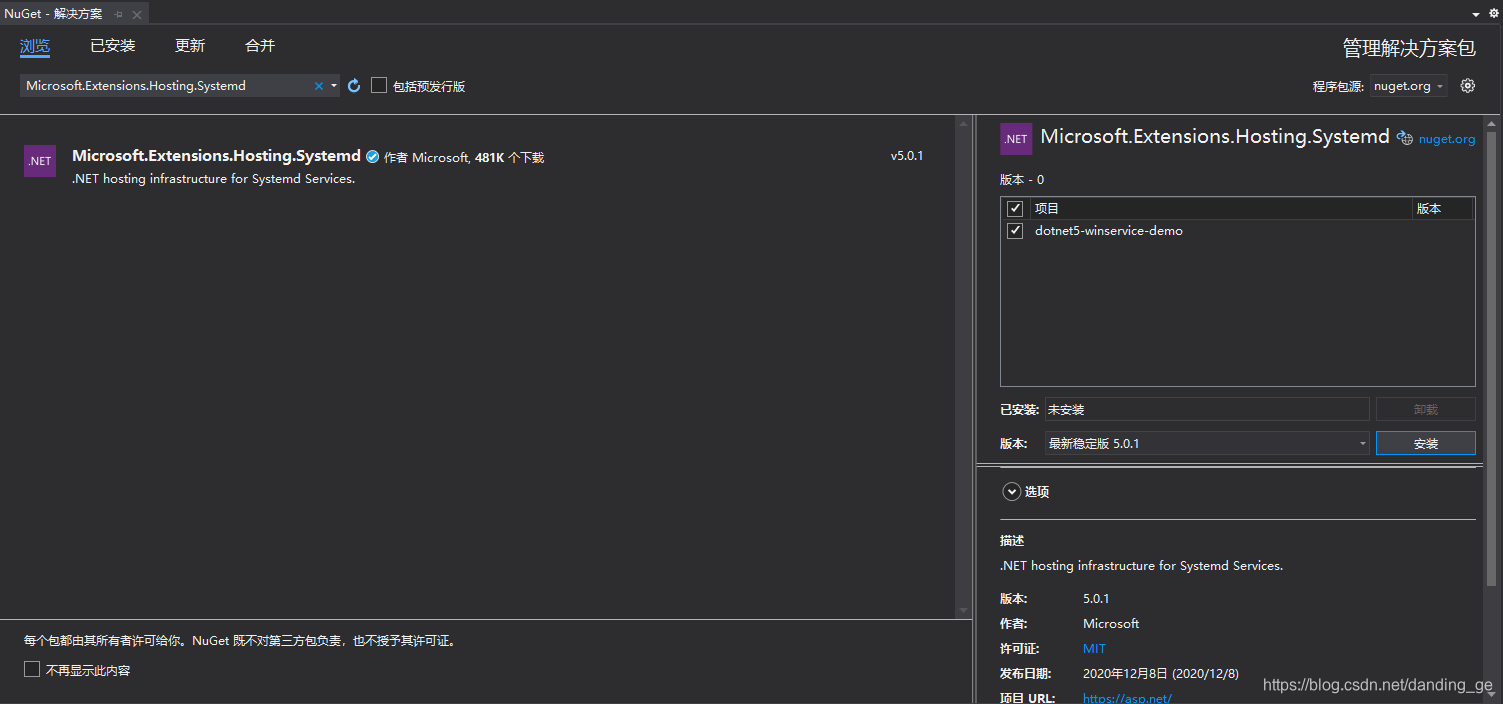
Task: Click the package search input field
Action: coord(168,86)
